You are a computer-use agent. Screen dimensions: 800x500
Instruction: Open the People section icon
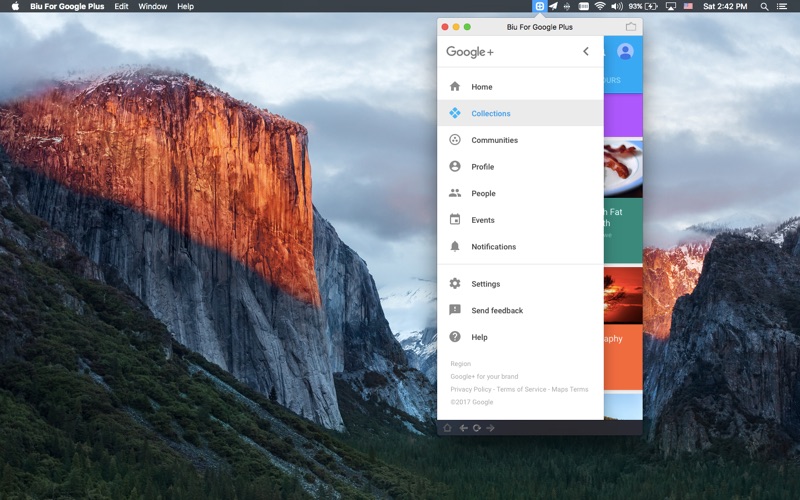[x=455, y=193]
